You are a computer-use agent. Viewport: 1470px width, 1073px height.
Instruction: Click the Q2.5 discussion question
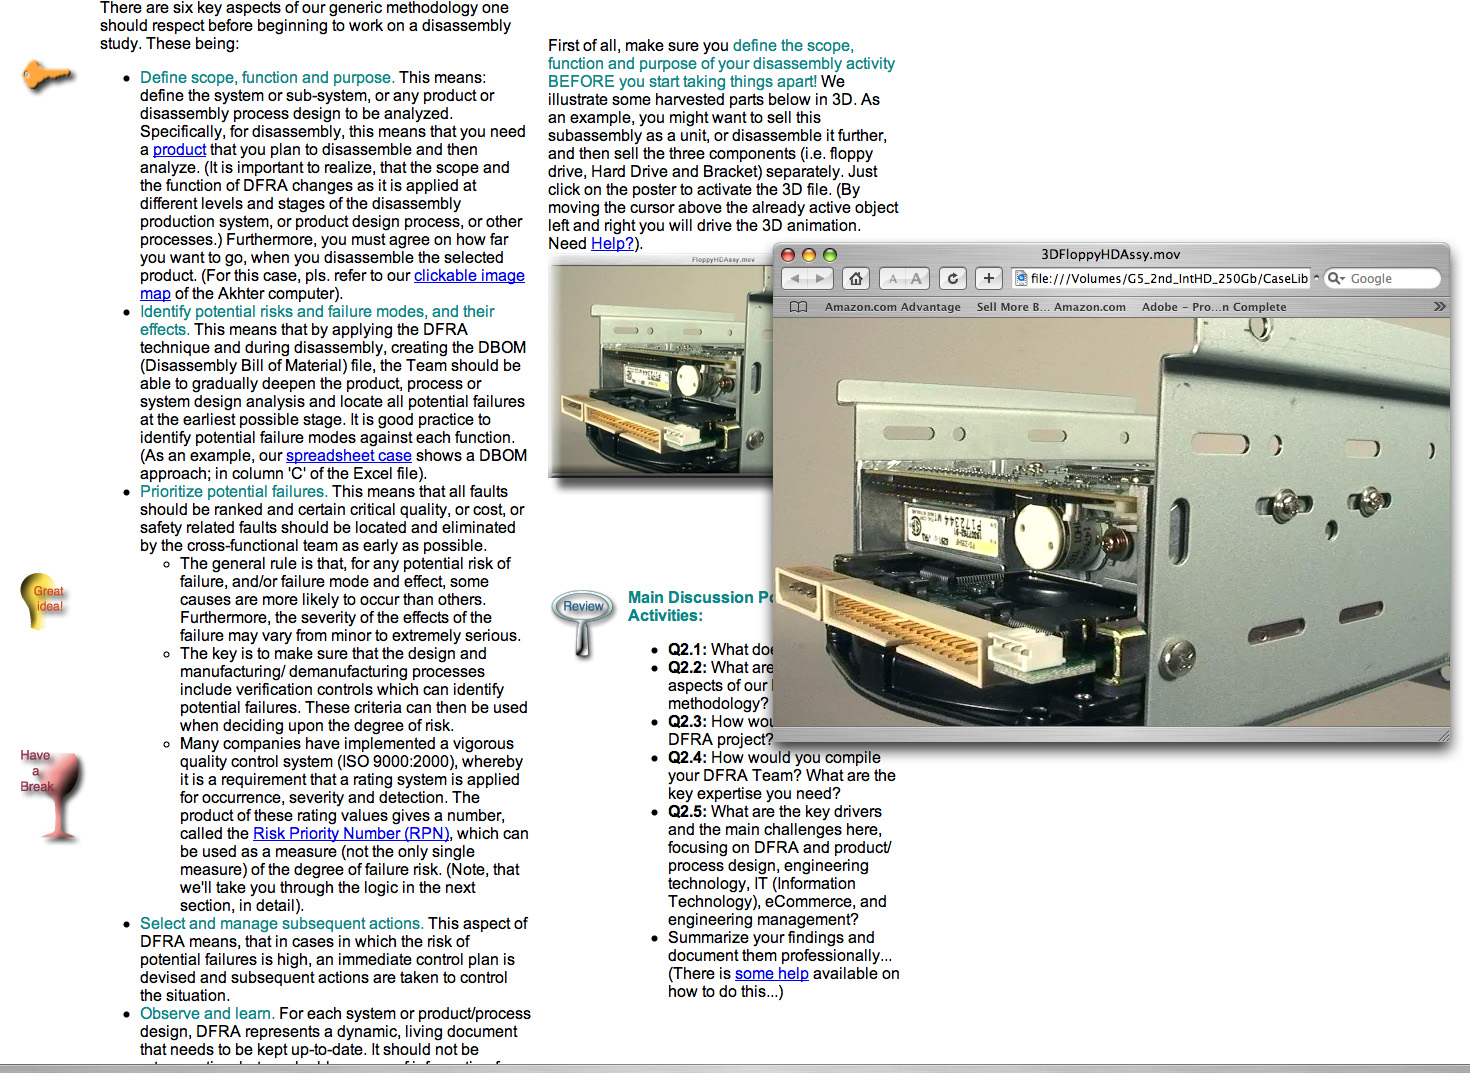pyautogui.click(x=780, y=865)
